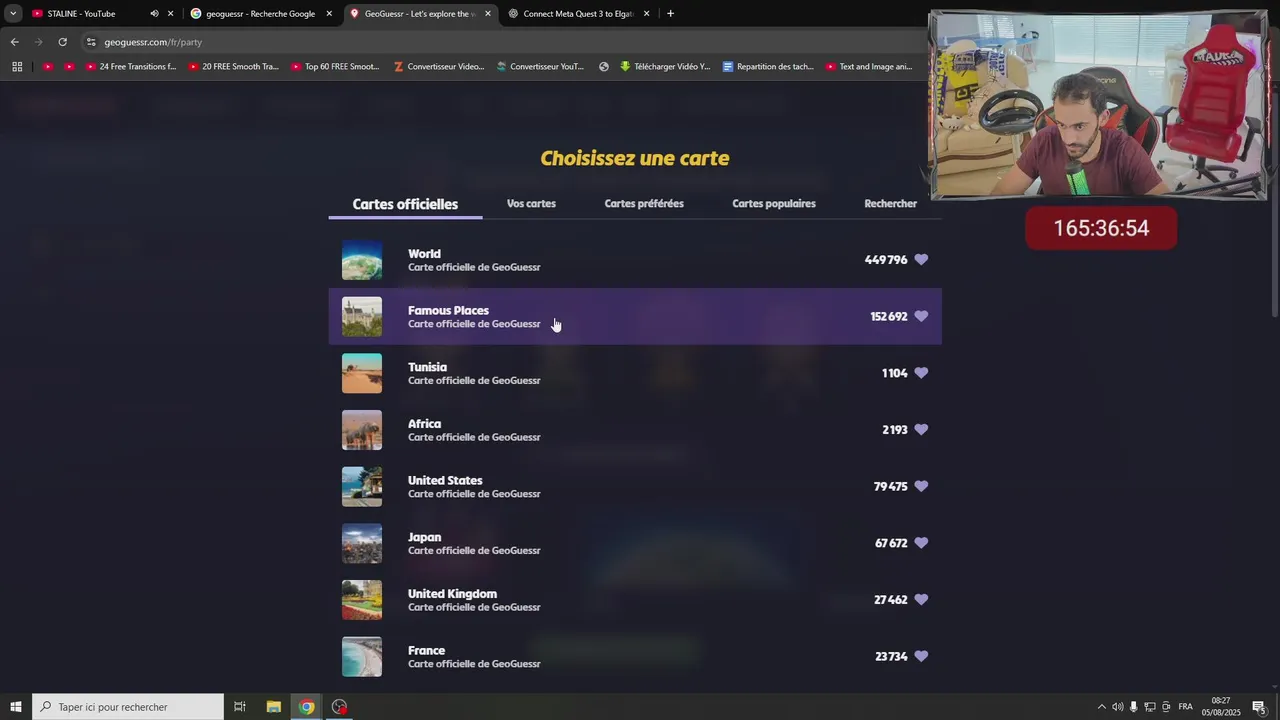1280x720 pixels.
Task: Open the Famous Places castle thumbnail
Action: click(362, 316)
